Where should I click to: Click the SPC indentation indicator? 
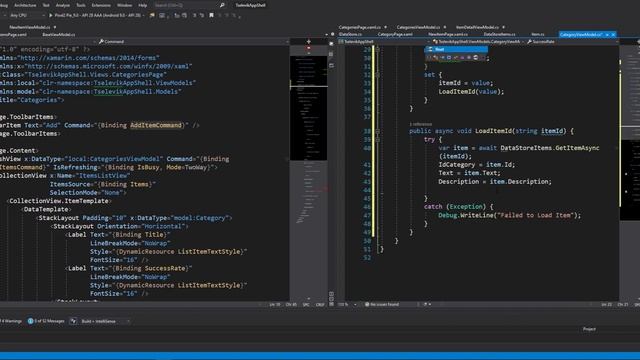coord(306,304)
